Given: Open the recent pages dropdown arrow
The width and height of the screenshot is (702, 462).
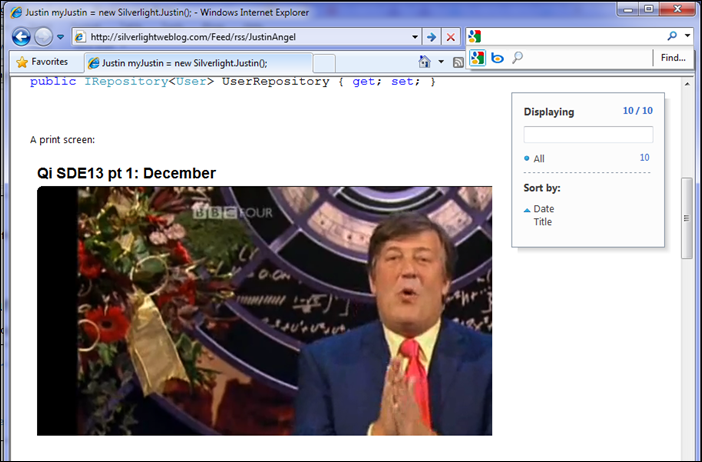Looking at the screenshot, I should tap(60, 37).
